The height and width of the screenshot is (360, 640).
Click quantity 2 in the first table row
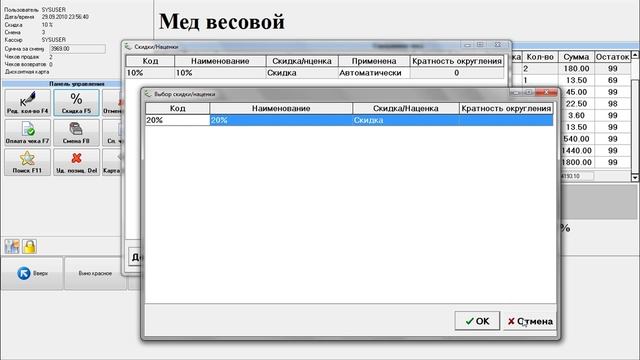tap(540, 69)
